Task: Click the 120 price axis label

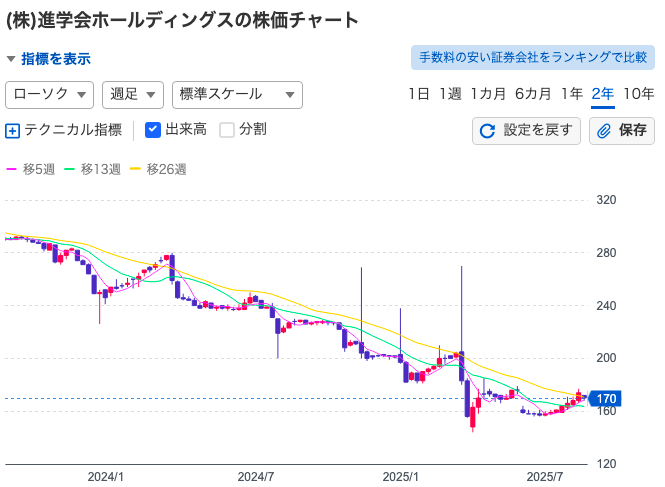Action: 606,464
